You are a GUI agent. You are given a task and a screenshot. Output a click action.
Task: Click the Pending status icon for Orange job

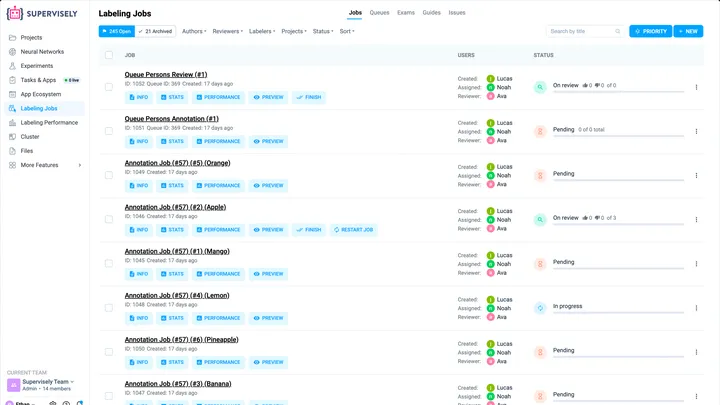(540, 175)
